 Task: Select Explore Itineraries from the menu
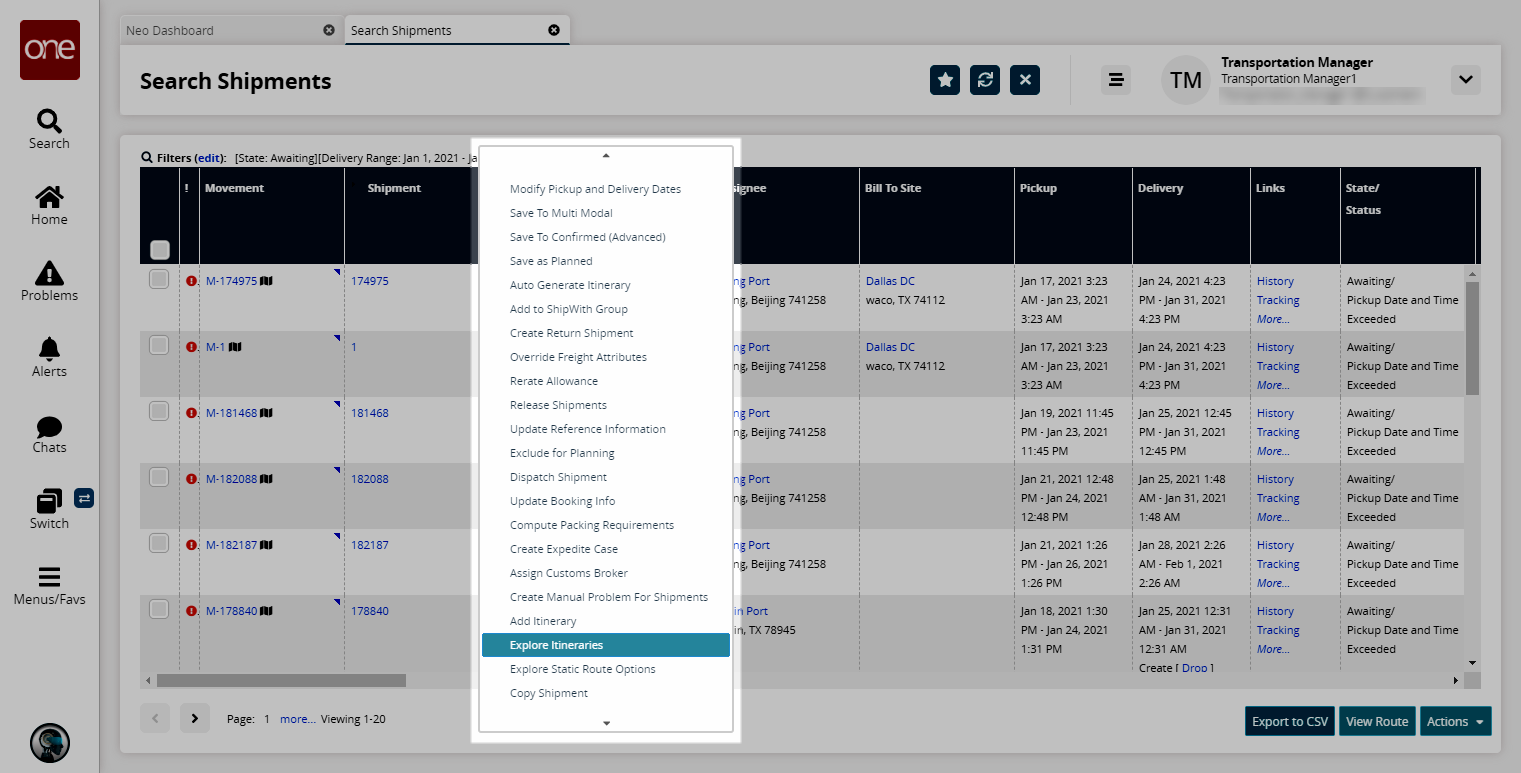[x=556, y=645]
